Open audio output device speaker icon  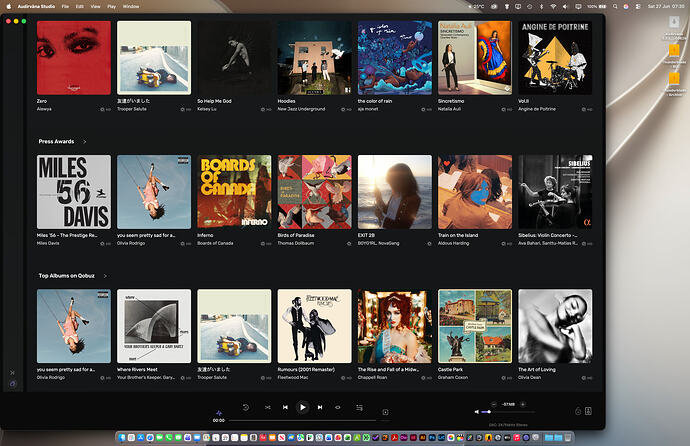588,411
